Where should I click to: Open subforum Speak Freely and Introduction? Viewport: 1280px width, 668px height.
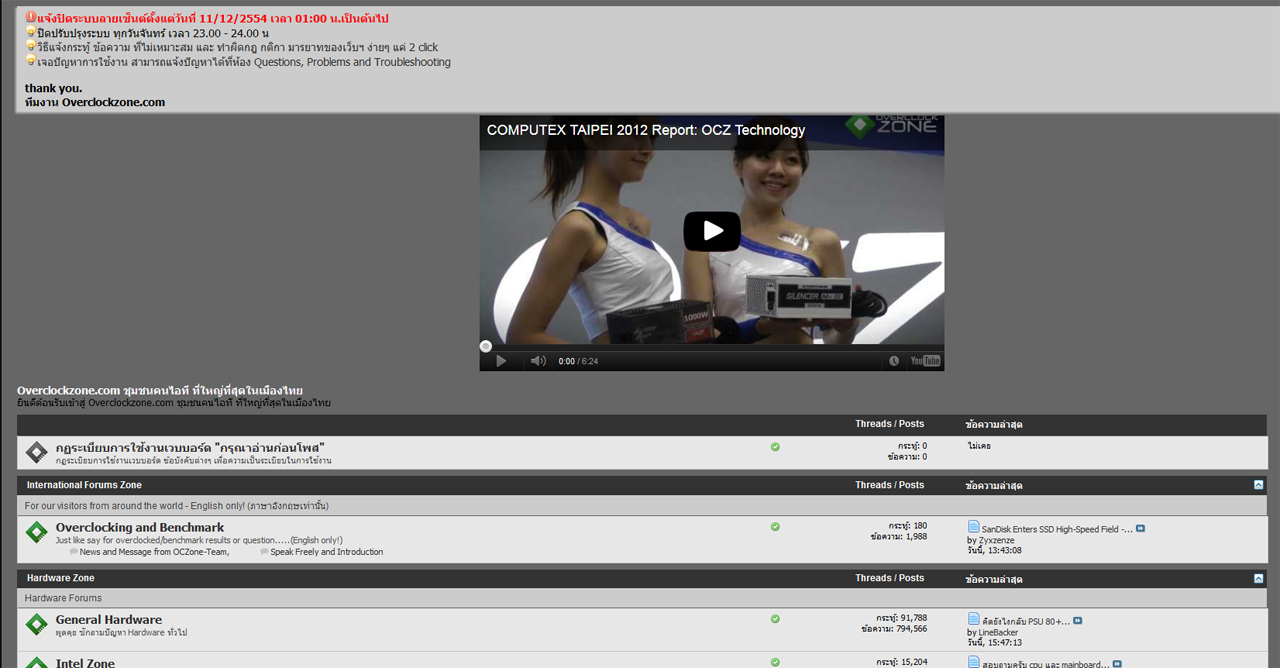click(x=326, y=552)
